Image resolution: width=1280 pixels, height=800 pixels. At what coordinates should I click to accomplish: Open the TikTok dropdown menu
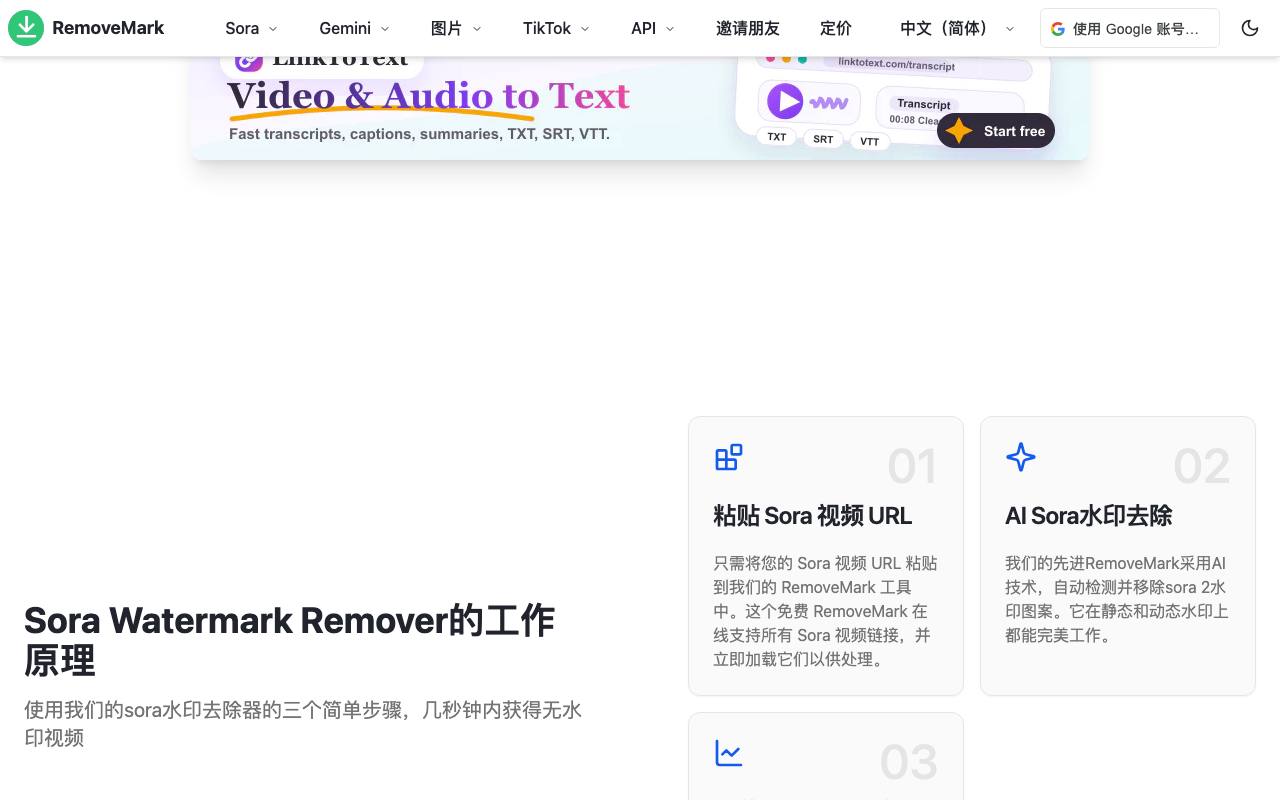pyautogui.click(x=556, y=28)
